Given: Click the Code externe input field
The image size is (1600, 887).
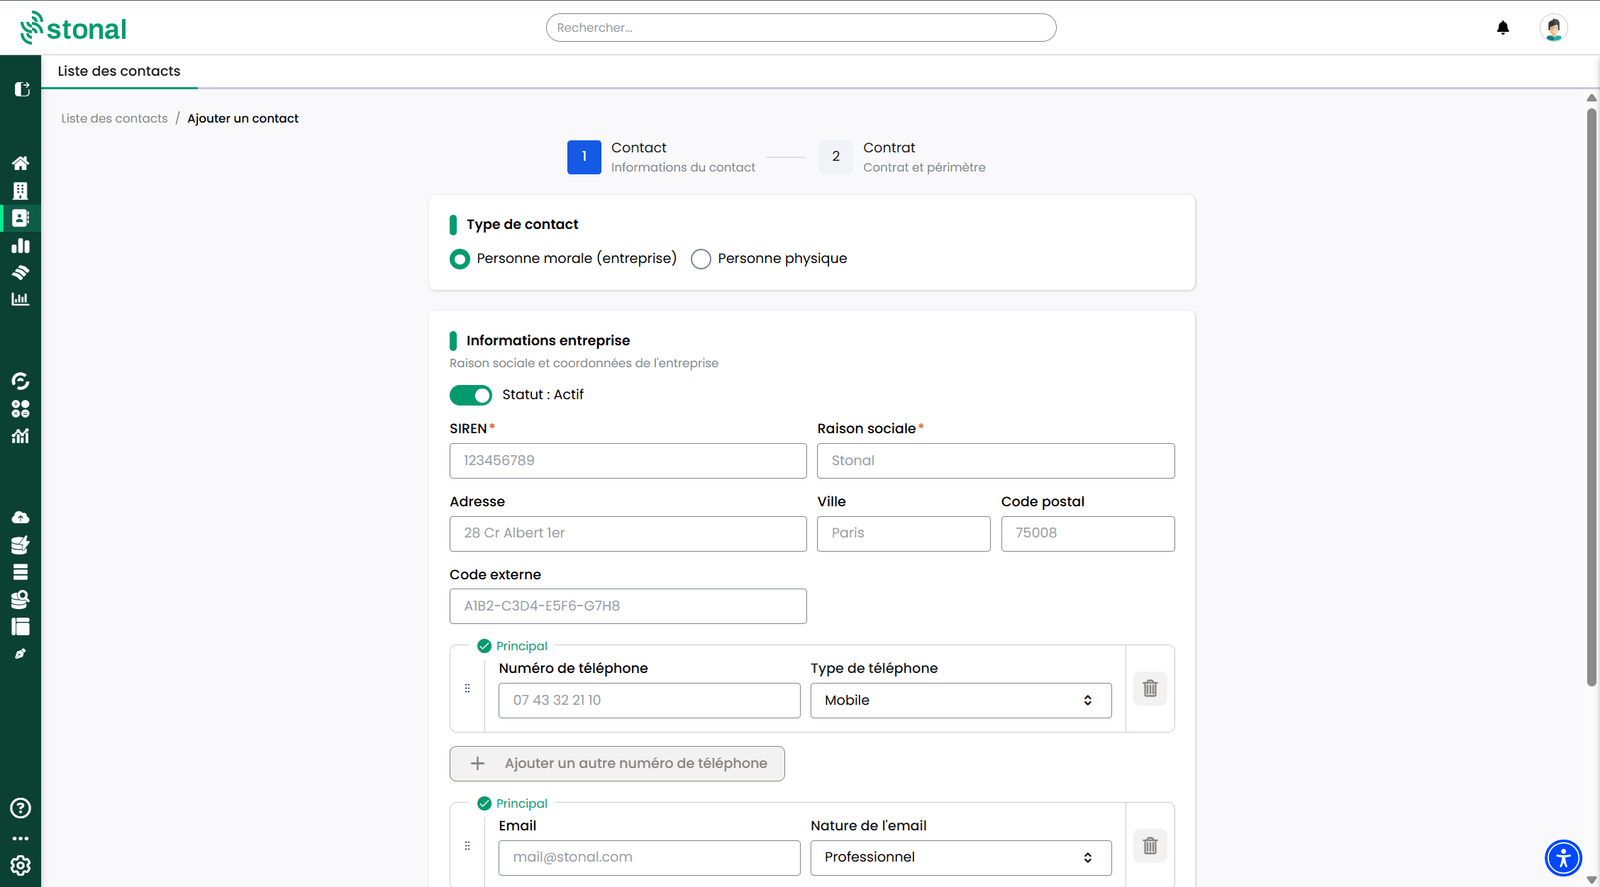Looking at the screenshot, I should pos(628,606).
